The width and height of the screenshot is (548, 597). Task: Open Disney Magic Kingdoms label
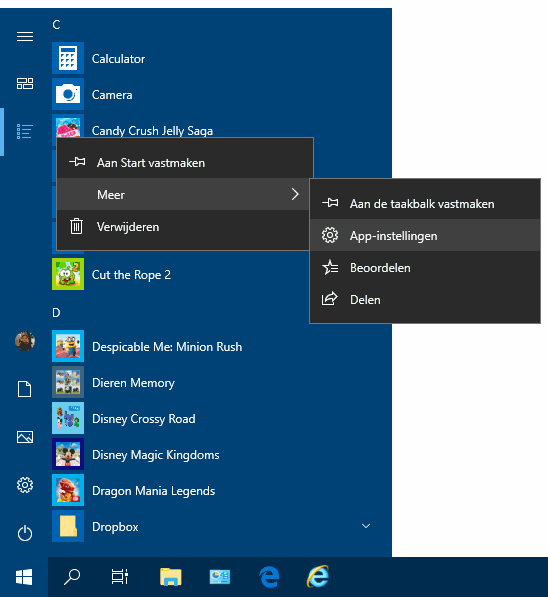[x=156, y=455]
